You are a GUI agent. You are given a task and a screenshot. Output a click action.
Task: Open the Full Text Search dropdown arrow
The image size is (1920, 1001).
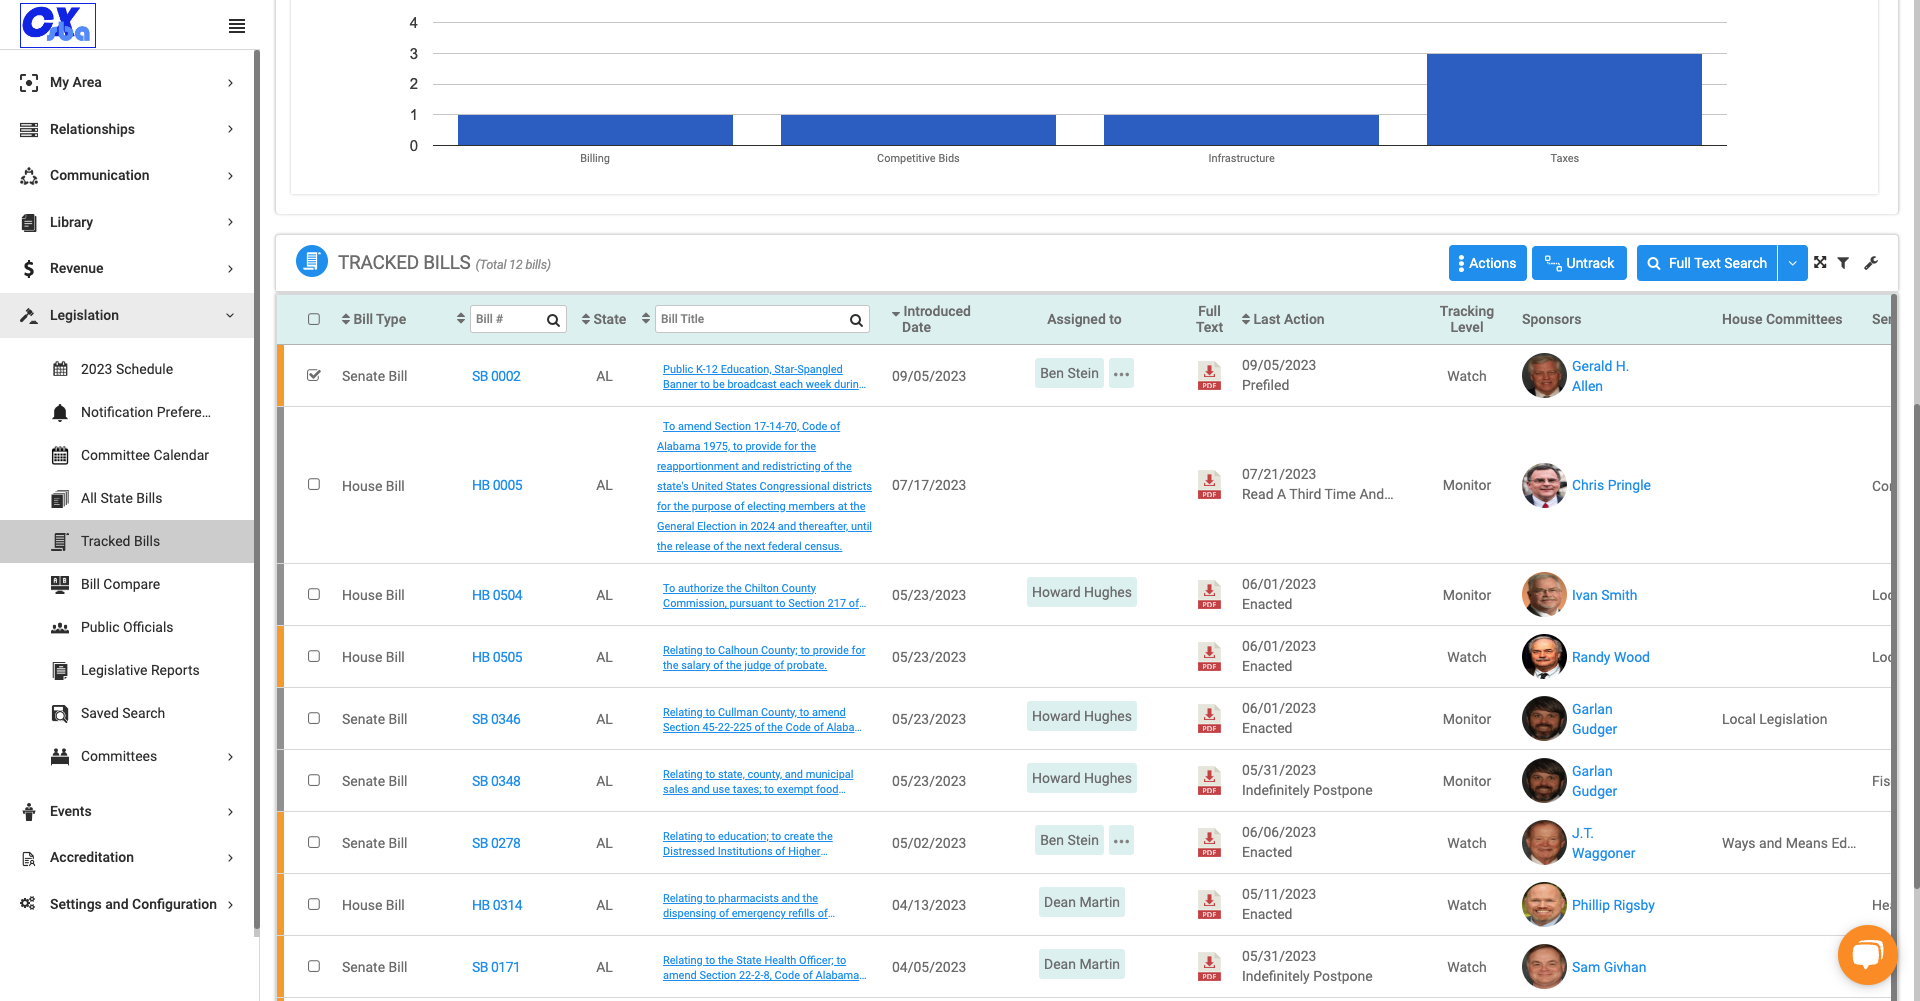pyautogui.click(x=1792, y=263)
